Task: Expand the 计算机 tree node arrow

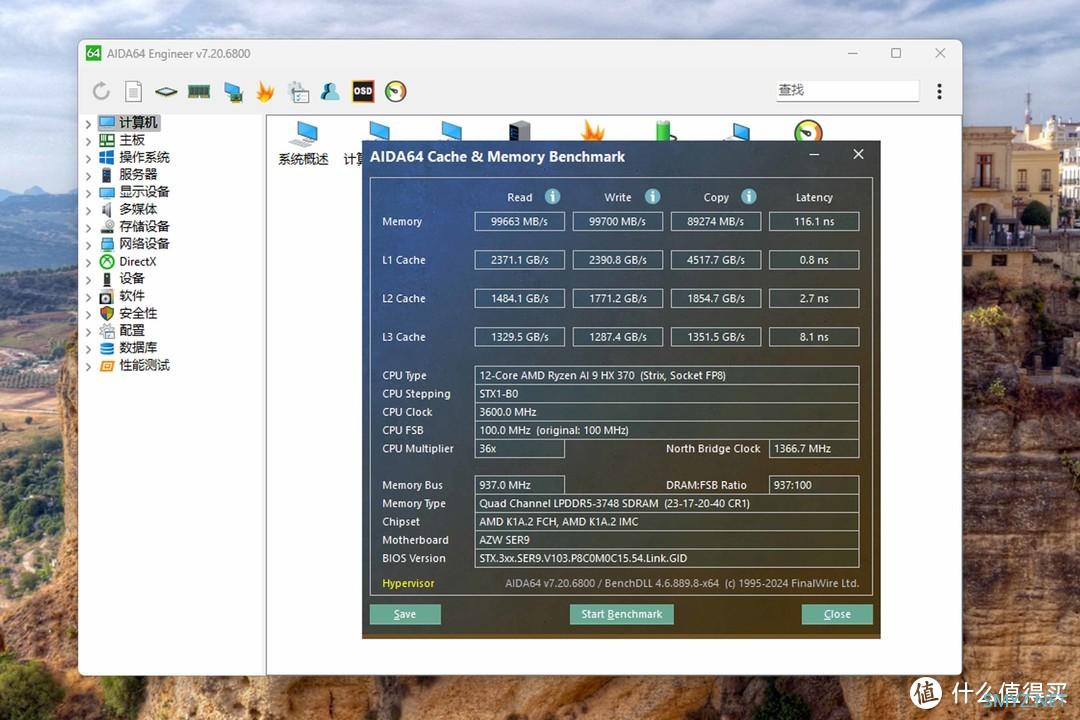Action: [x=88, y=124]
